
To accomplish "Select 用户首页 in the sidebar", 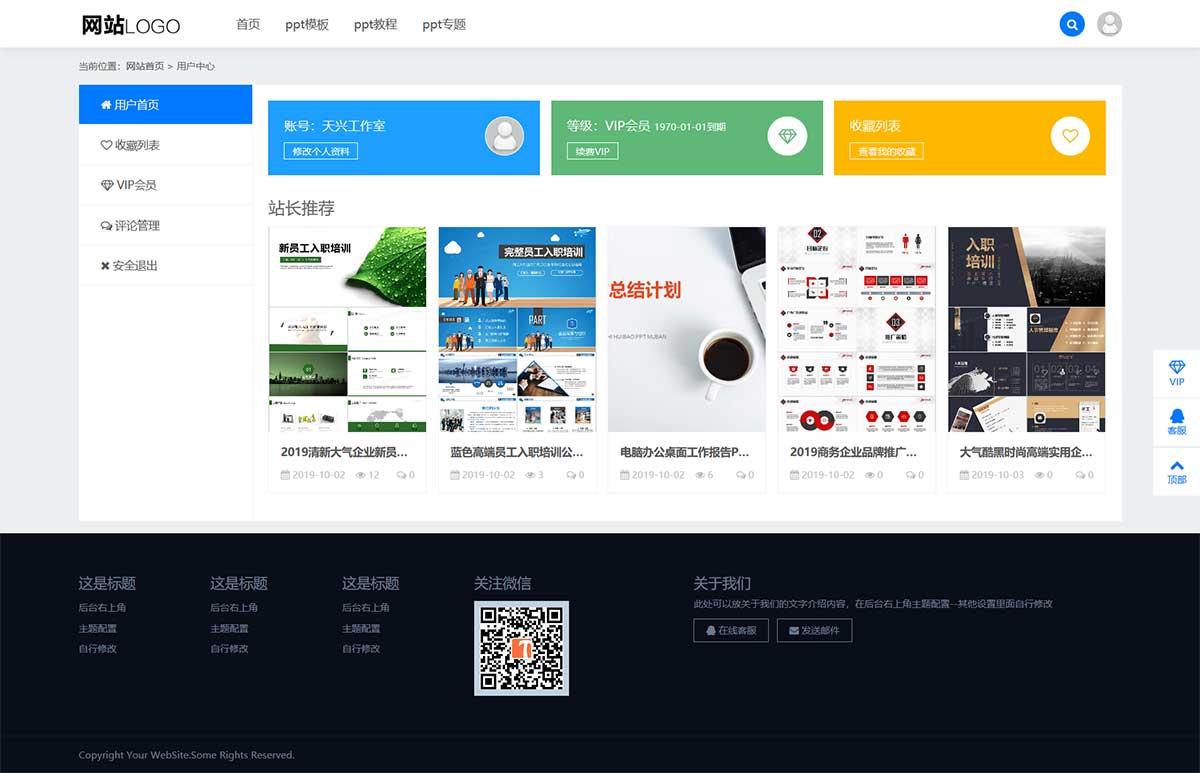I will (x=165, y=104).
